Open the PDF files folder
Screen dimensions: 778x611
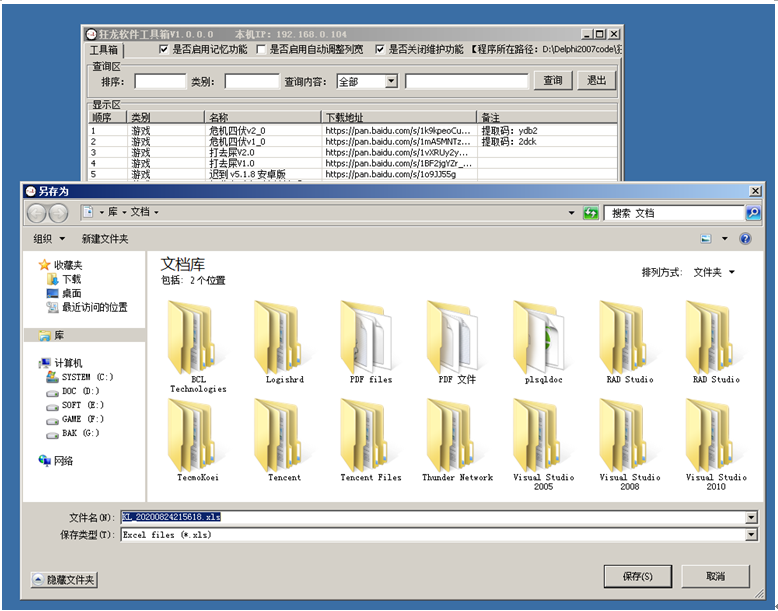[x=371, y=340]
